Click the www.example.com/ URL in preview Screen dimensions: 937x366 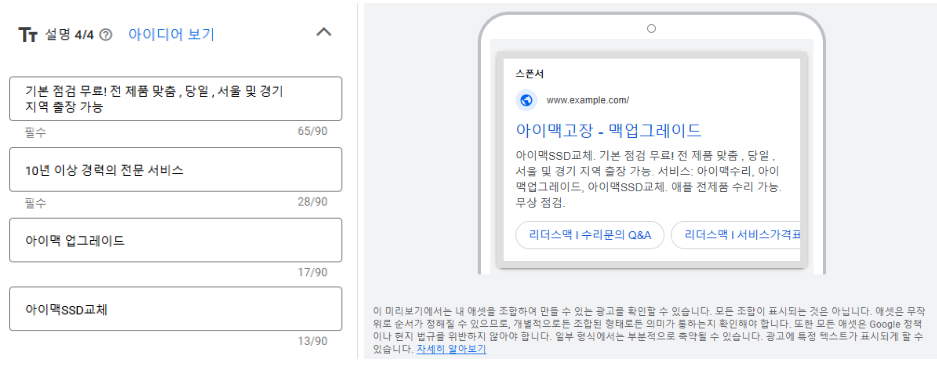pyautogui.click(x=587, y=100)
